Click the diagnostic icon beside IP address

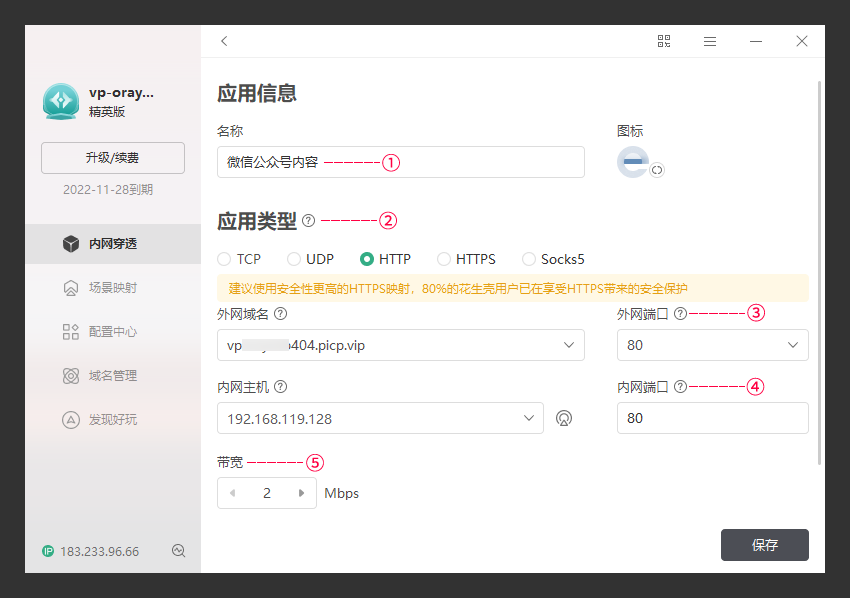click(179, 551)
